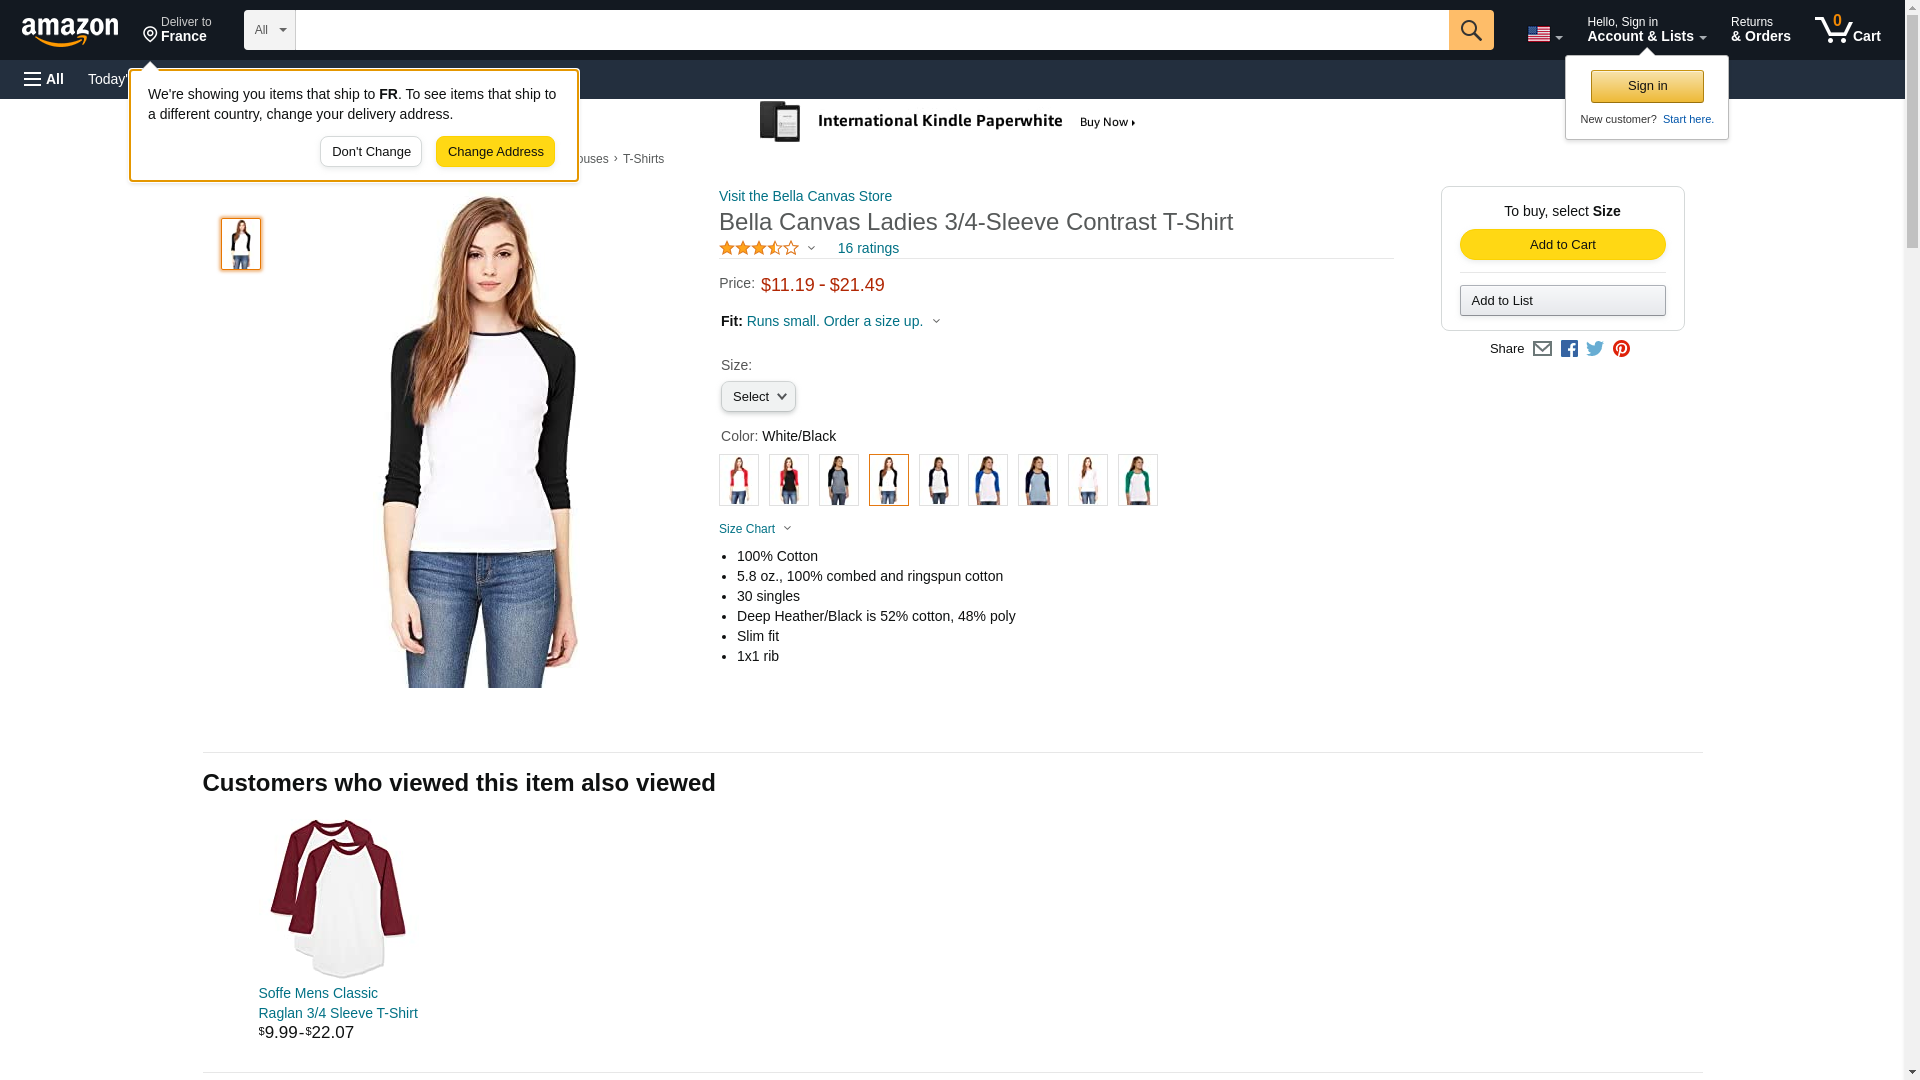Click the search magnifier button
Viewport: 1920px width, 1080px height.
tap(1470, 30)
